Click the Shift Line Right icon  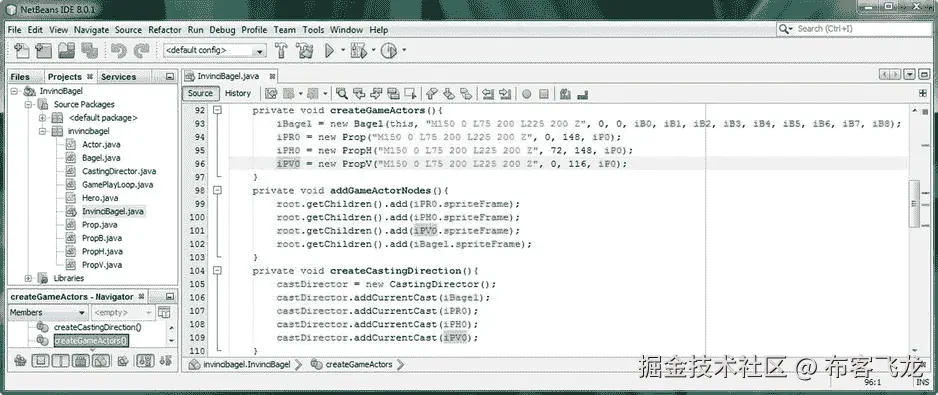(505, 93)
